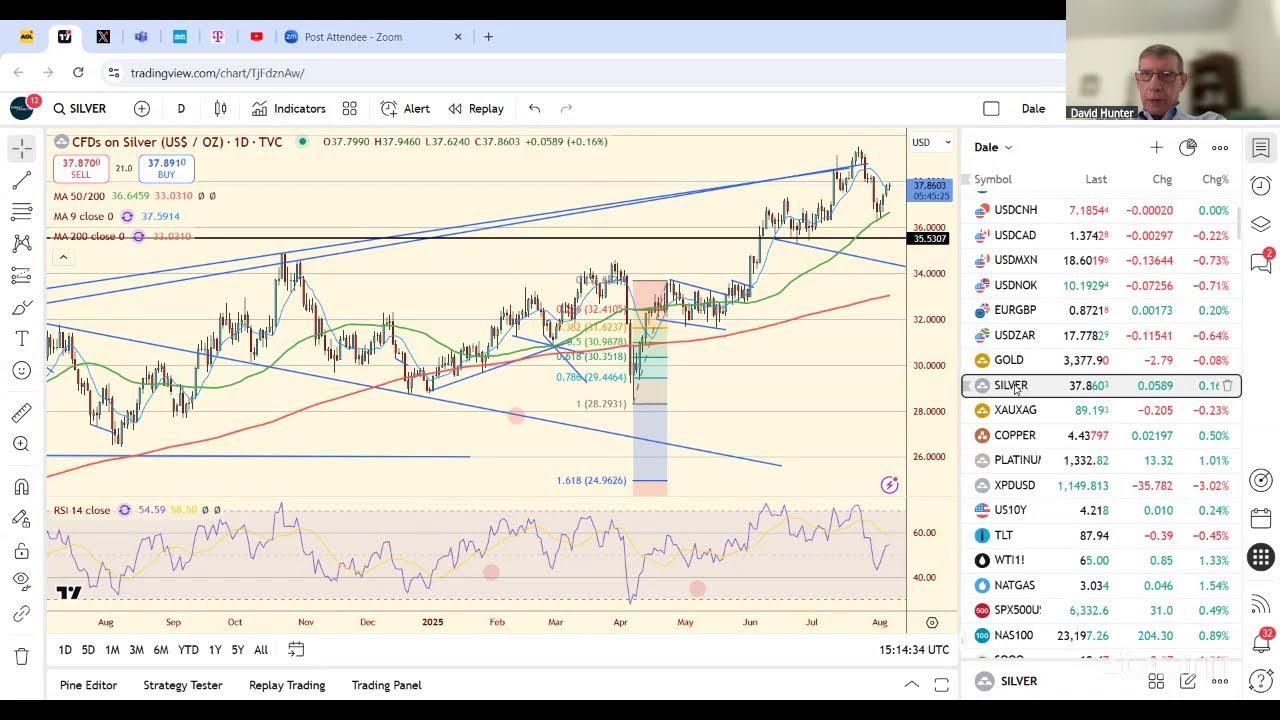Toggle hide all drawings eye icon
1280x720 pixels.
22,581
